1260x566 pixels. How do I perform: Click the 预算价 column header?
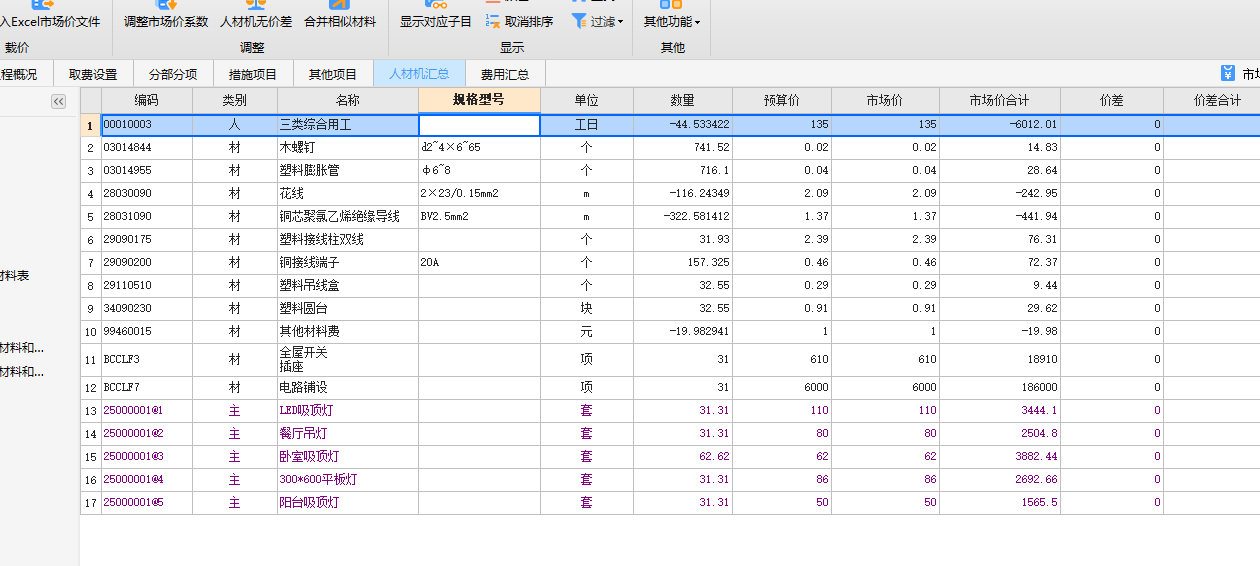(x=782, y=101)
